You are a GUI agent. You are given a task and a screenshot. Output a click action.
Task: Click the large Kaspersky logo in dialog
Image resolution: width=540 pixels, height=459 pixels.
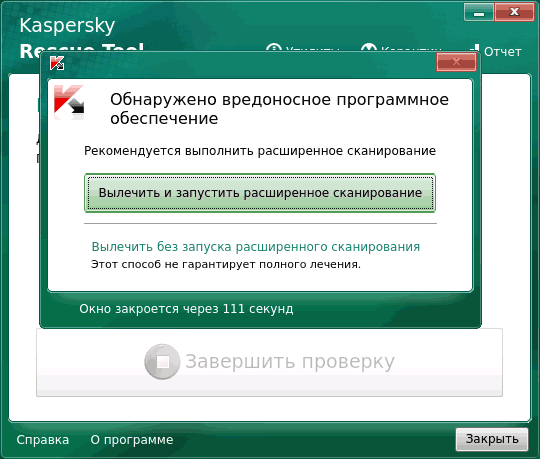point(69,102)
